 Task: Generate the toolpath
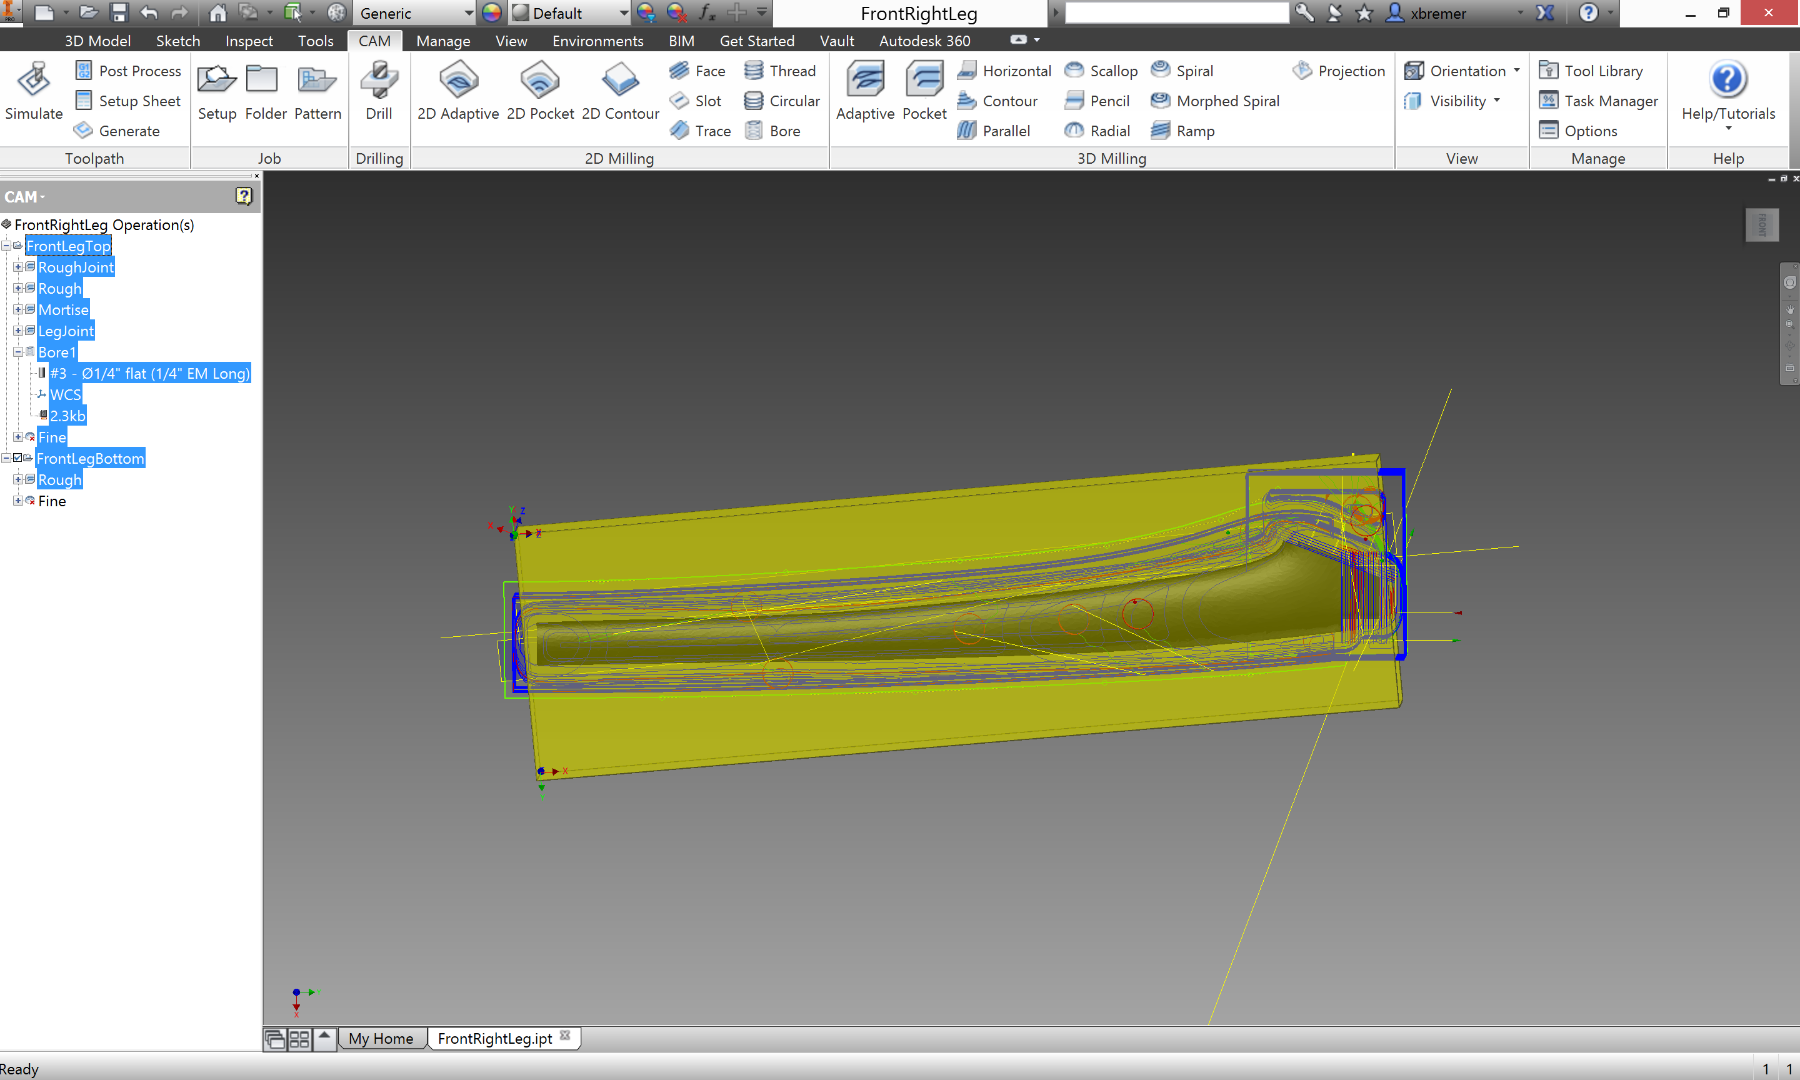pos(117,131)
